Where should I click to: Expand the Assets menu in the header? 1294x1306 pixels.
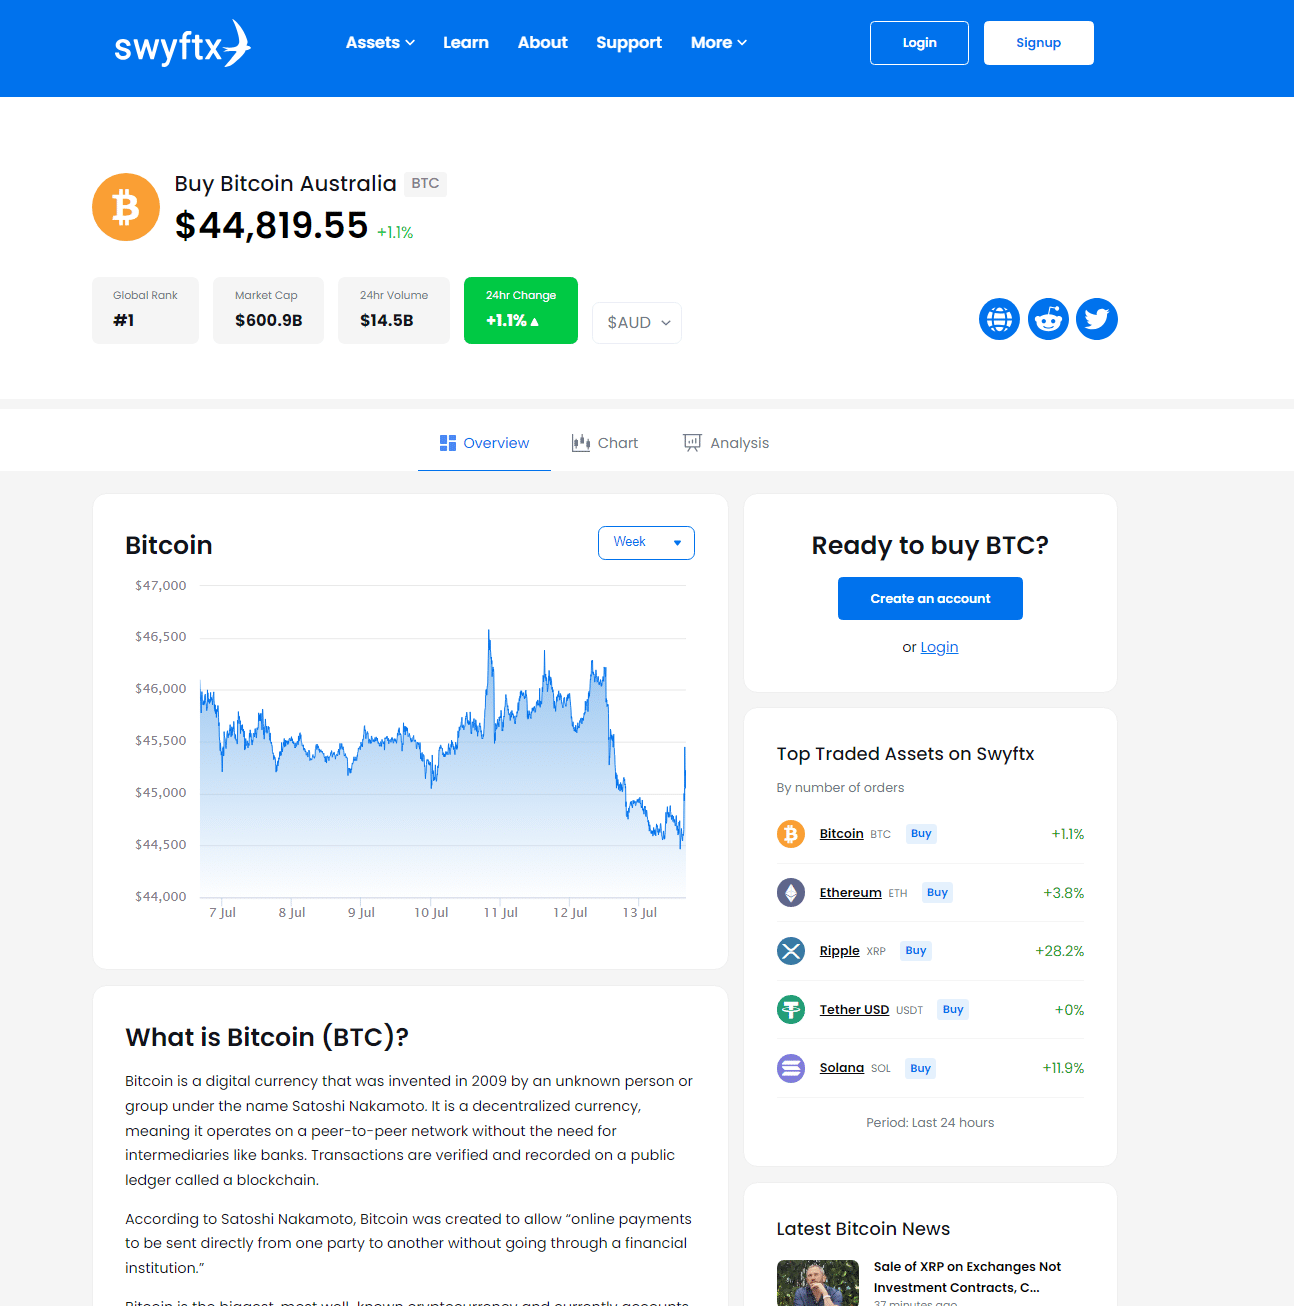coord(380,43)
